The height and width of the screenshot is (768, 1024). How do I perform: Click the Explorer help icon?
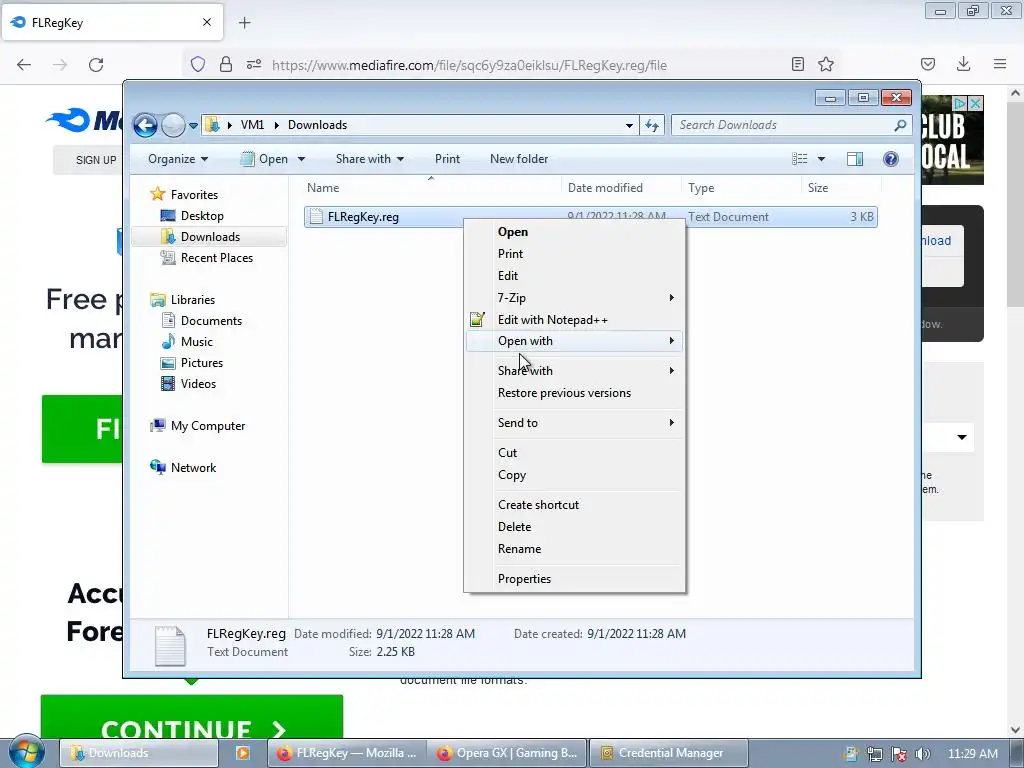click(x=891, y=159)
